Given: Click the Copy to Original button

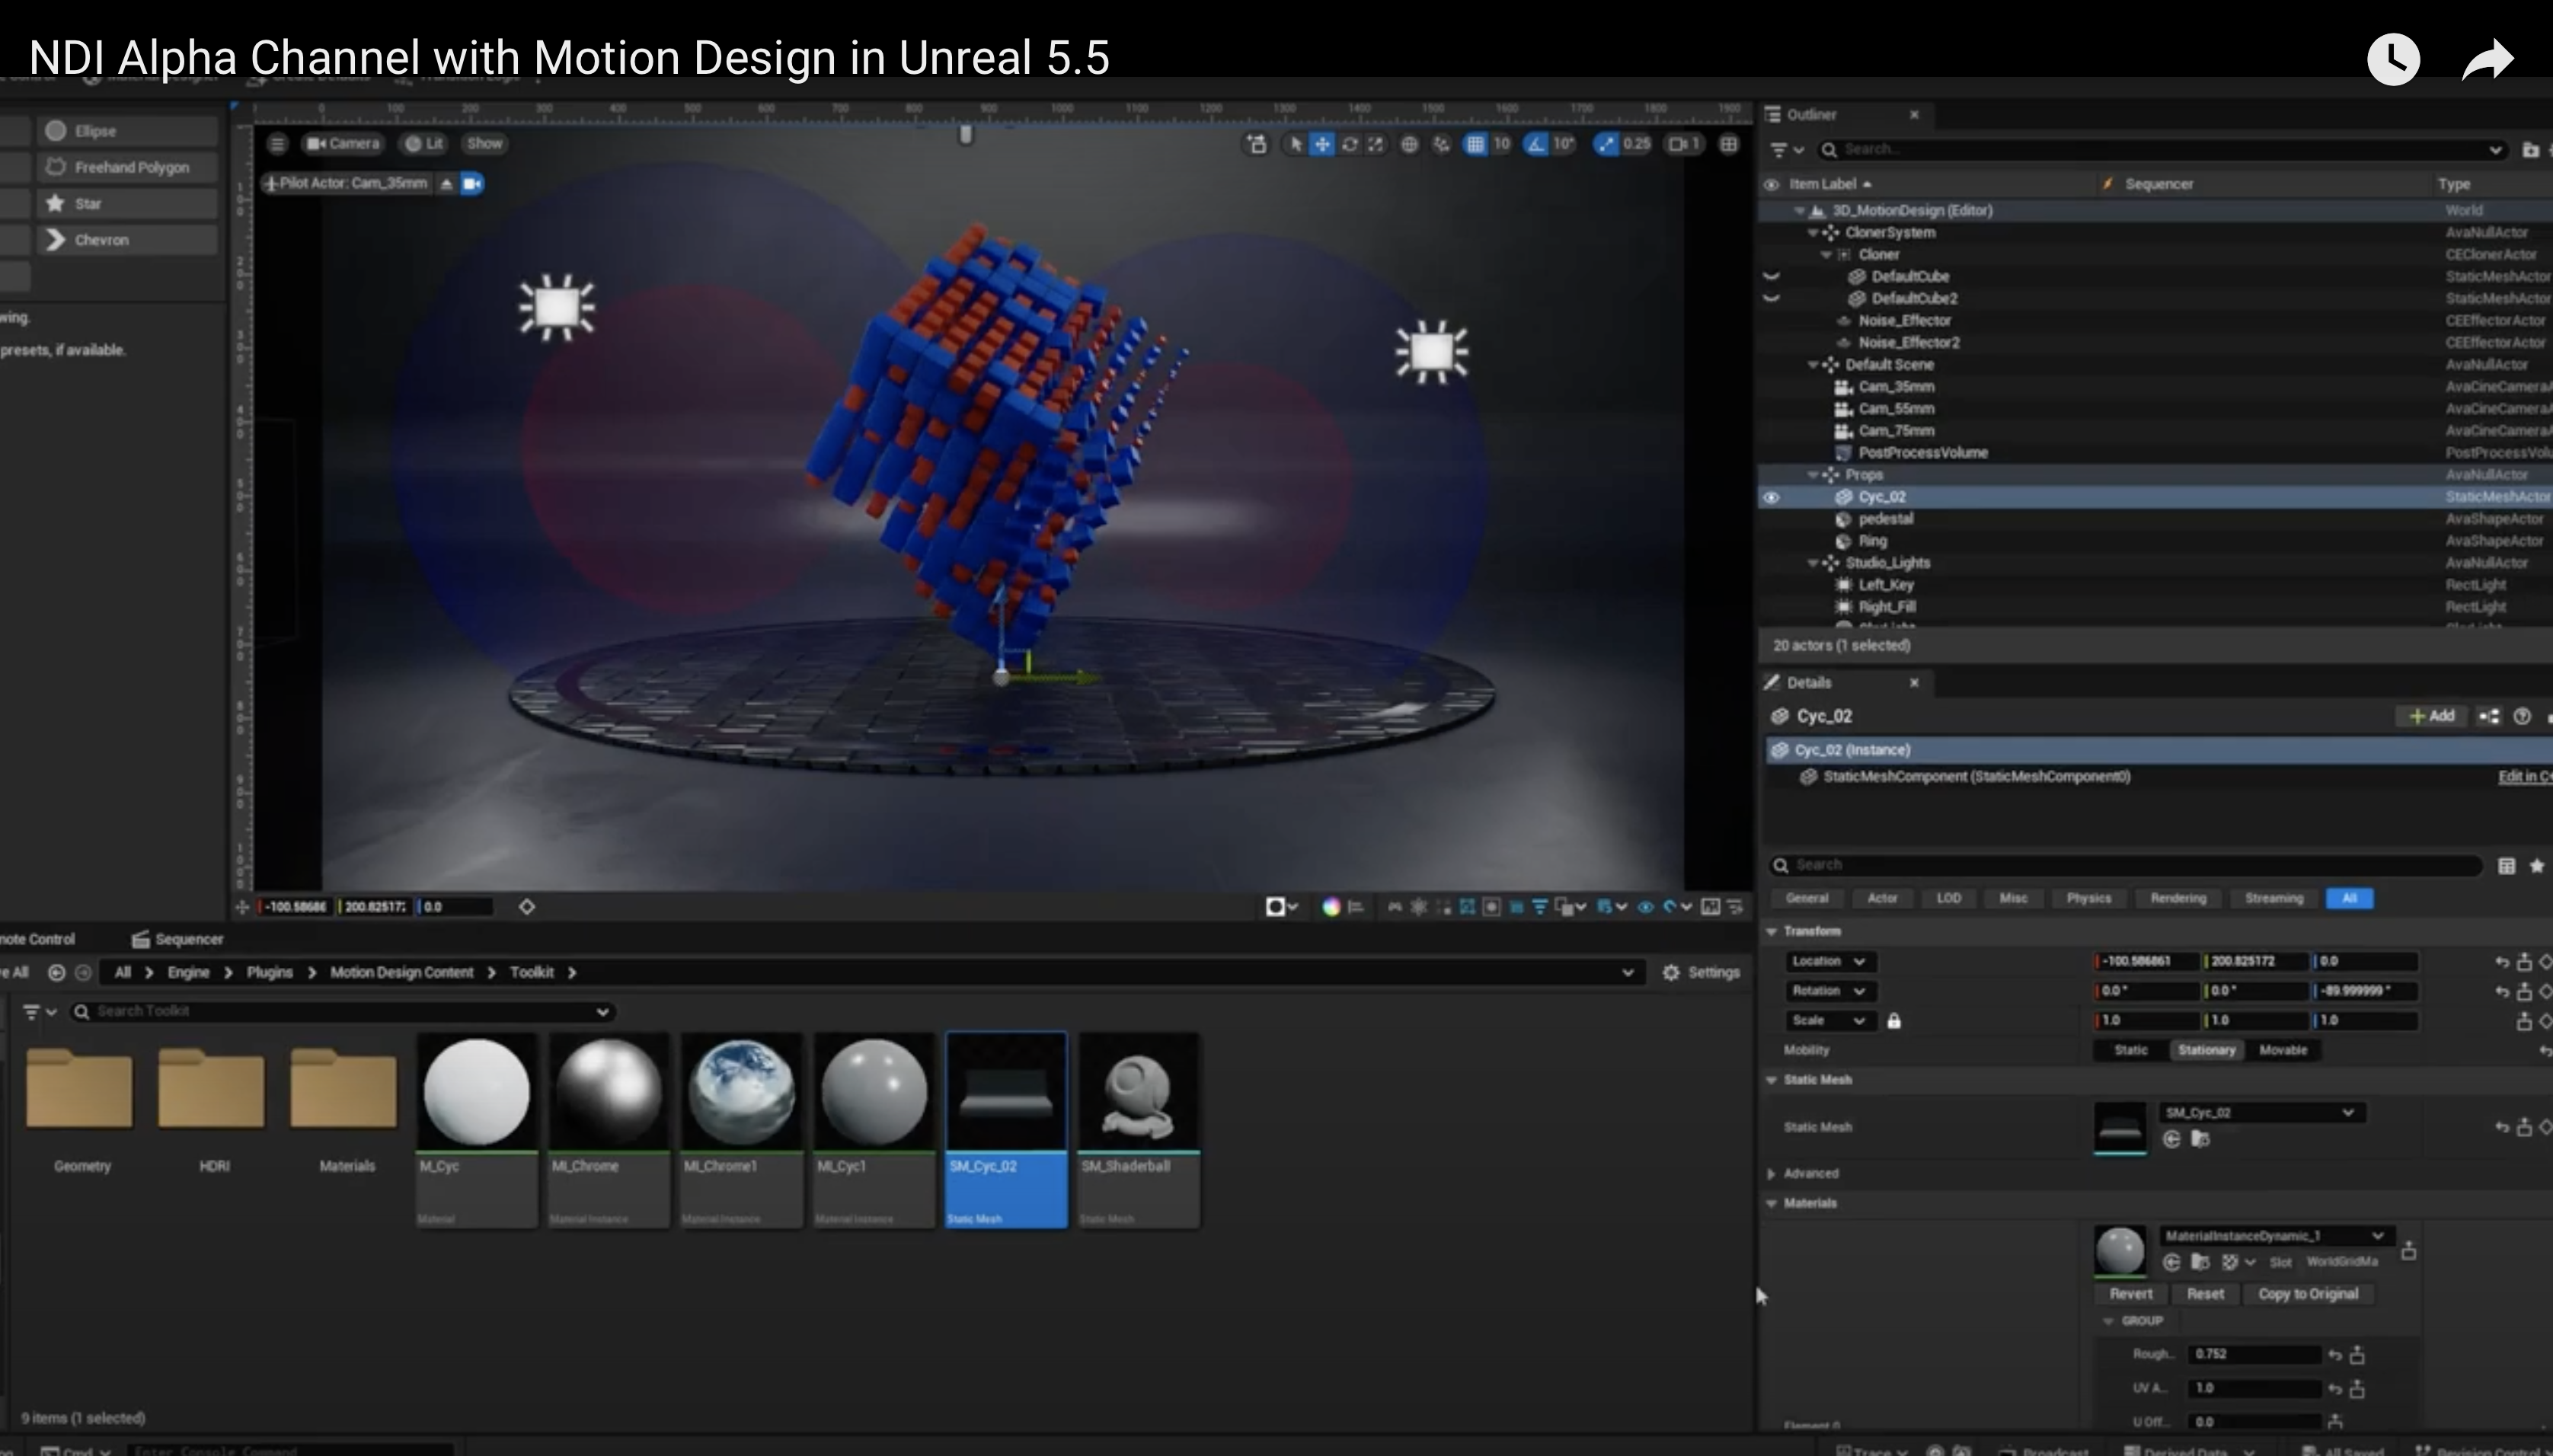Looking at the screenshot, I should (x=2310, y=1293).
